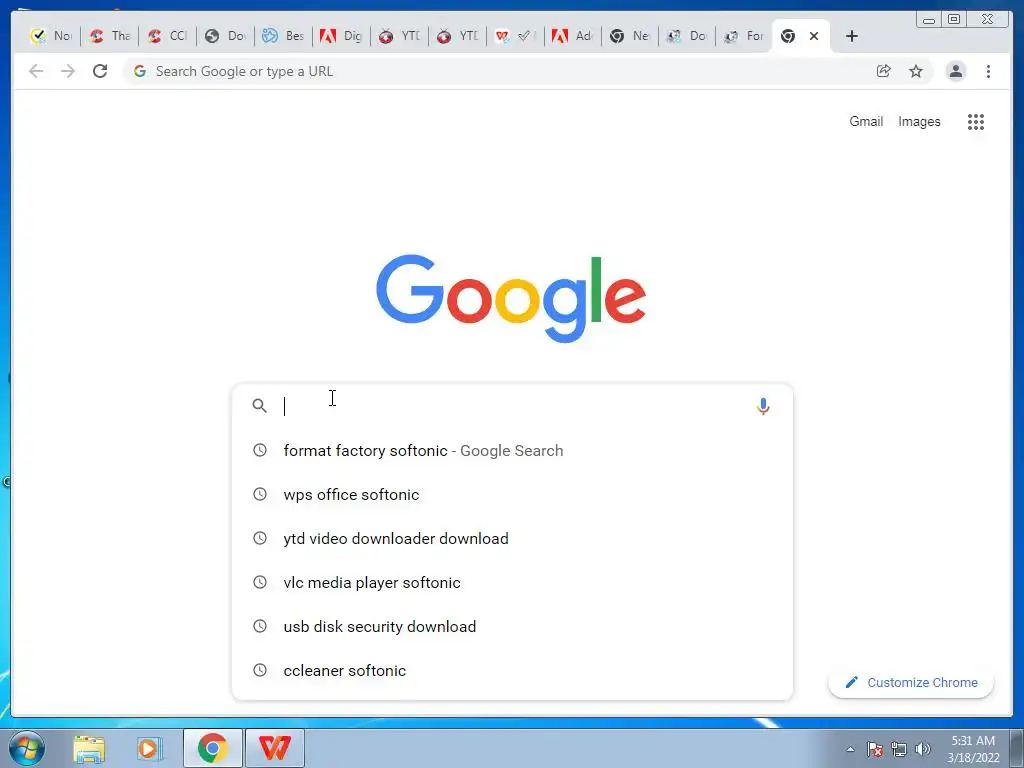Go back to the previous page
Screen dimensions: 1024x768
(36, 71)
